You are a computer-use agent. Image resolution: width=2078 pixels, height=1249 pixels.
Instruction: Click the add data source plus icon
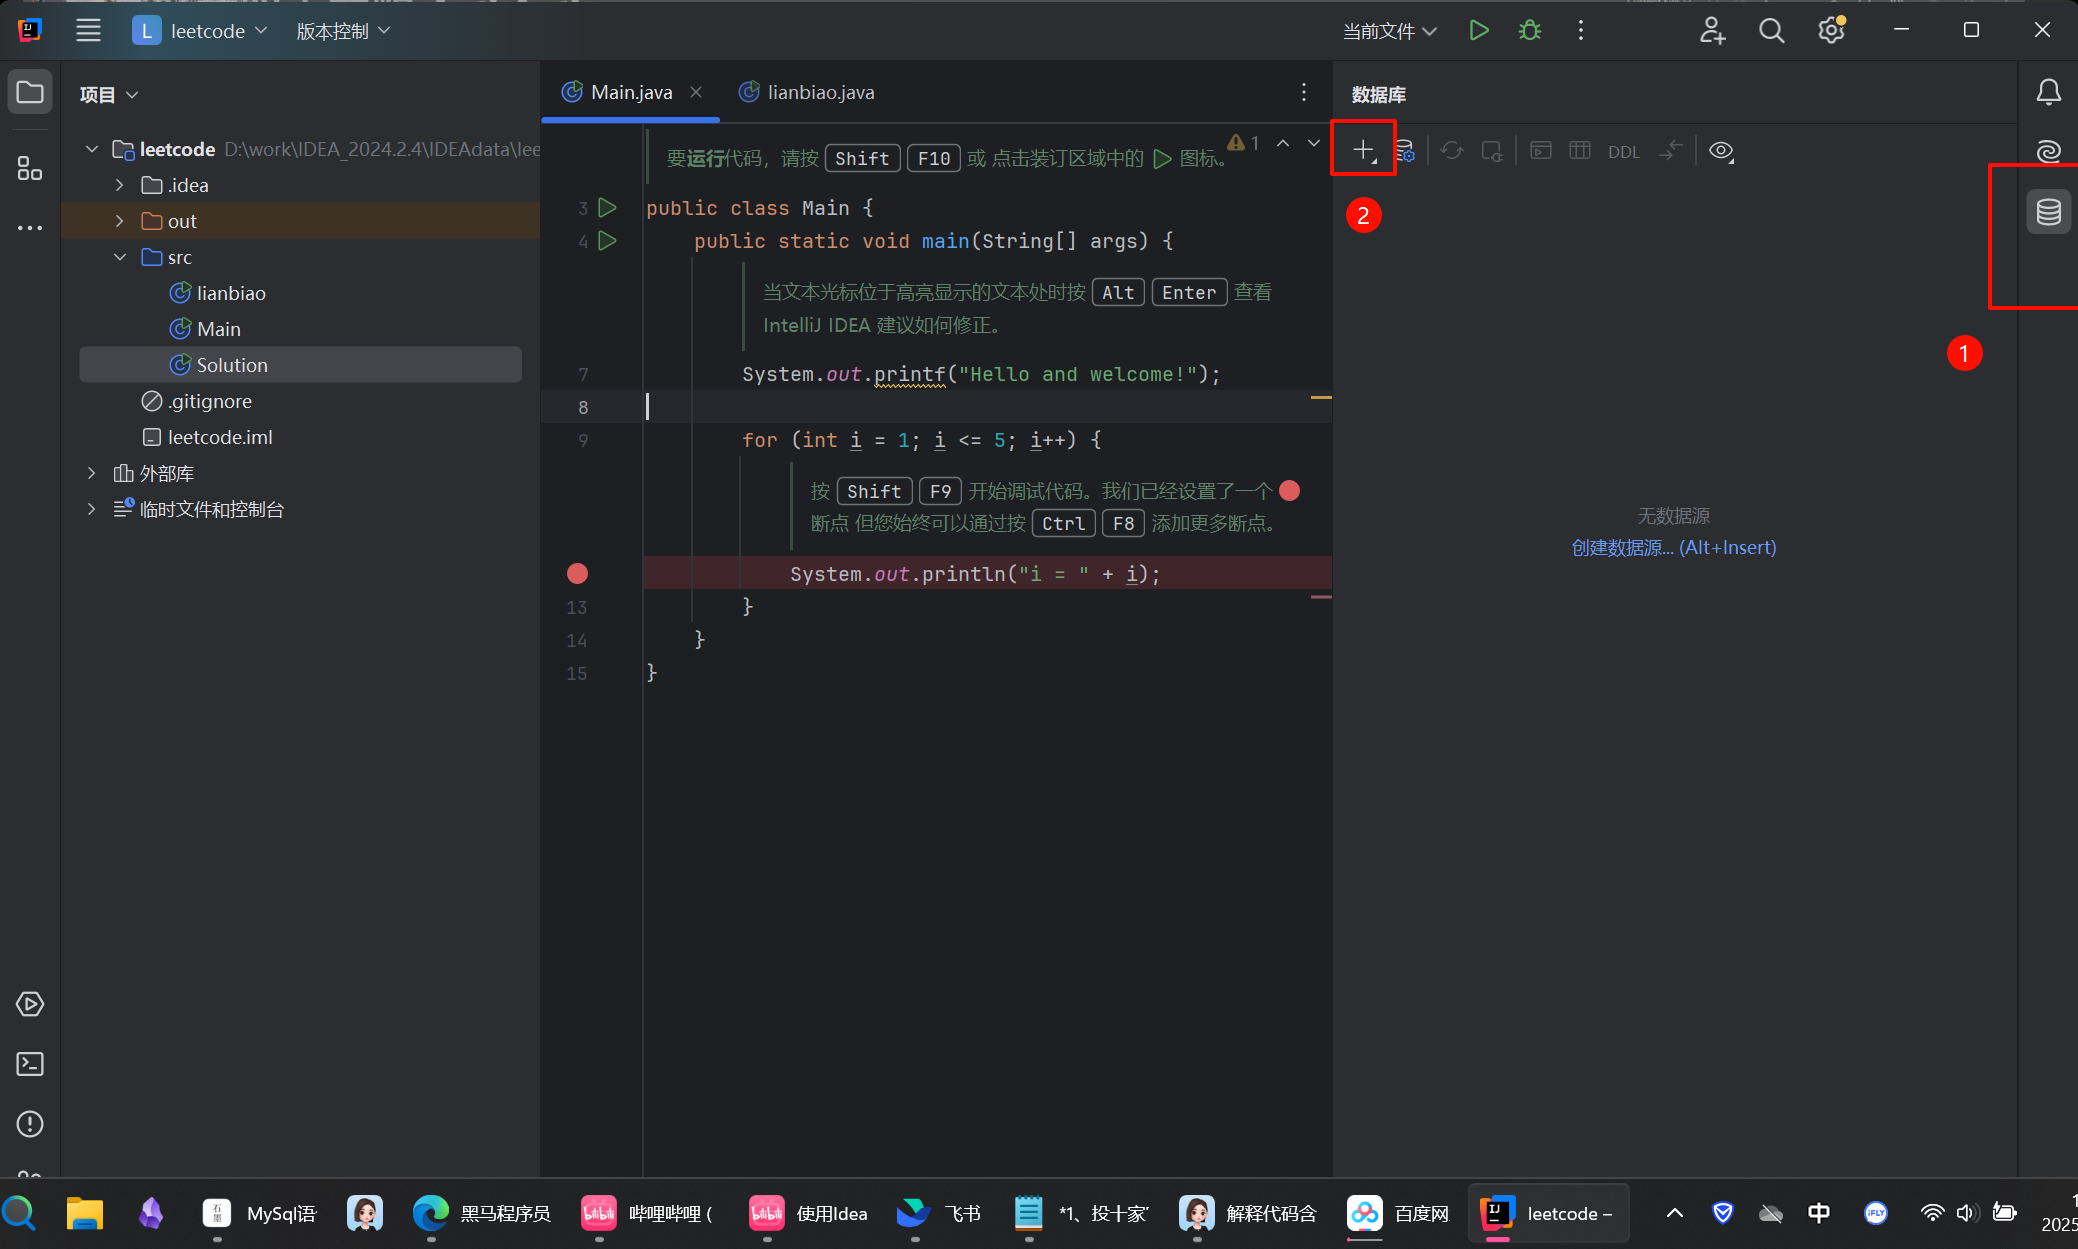click(1363, 151)
